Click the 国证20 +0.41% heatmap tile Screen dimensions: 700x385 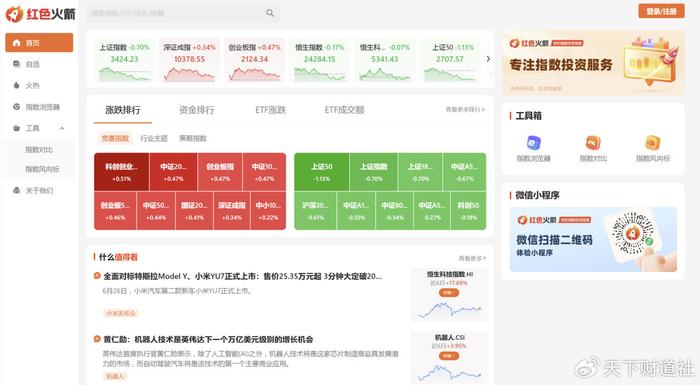click(x=194, y=211)
